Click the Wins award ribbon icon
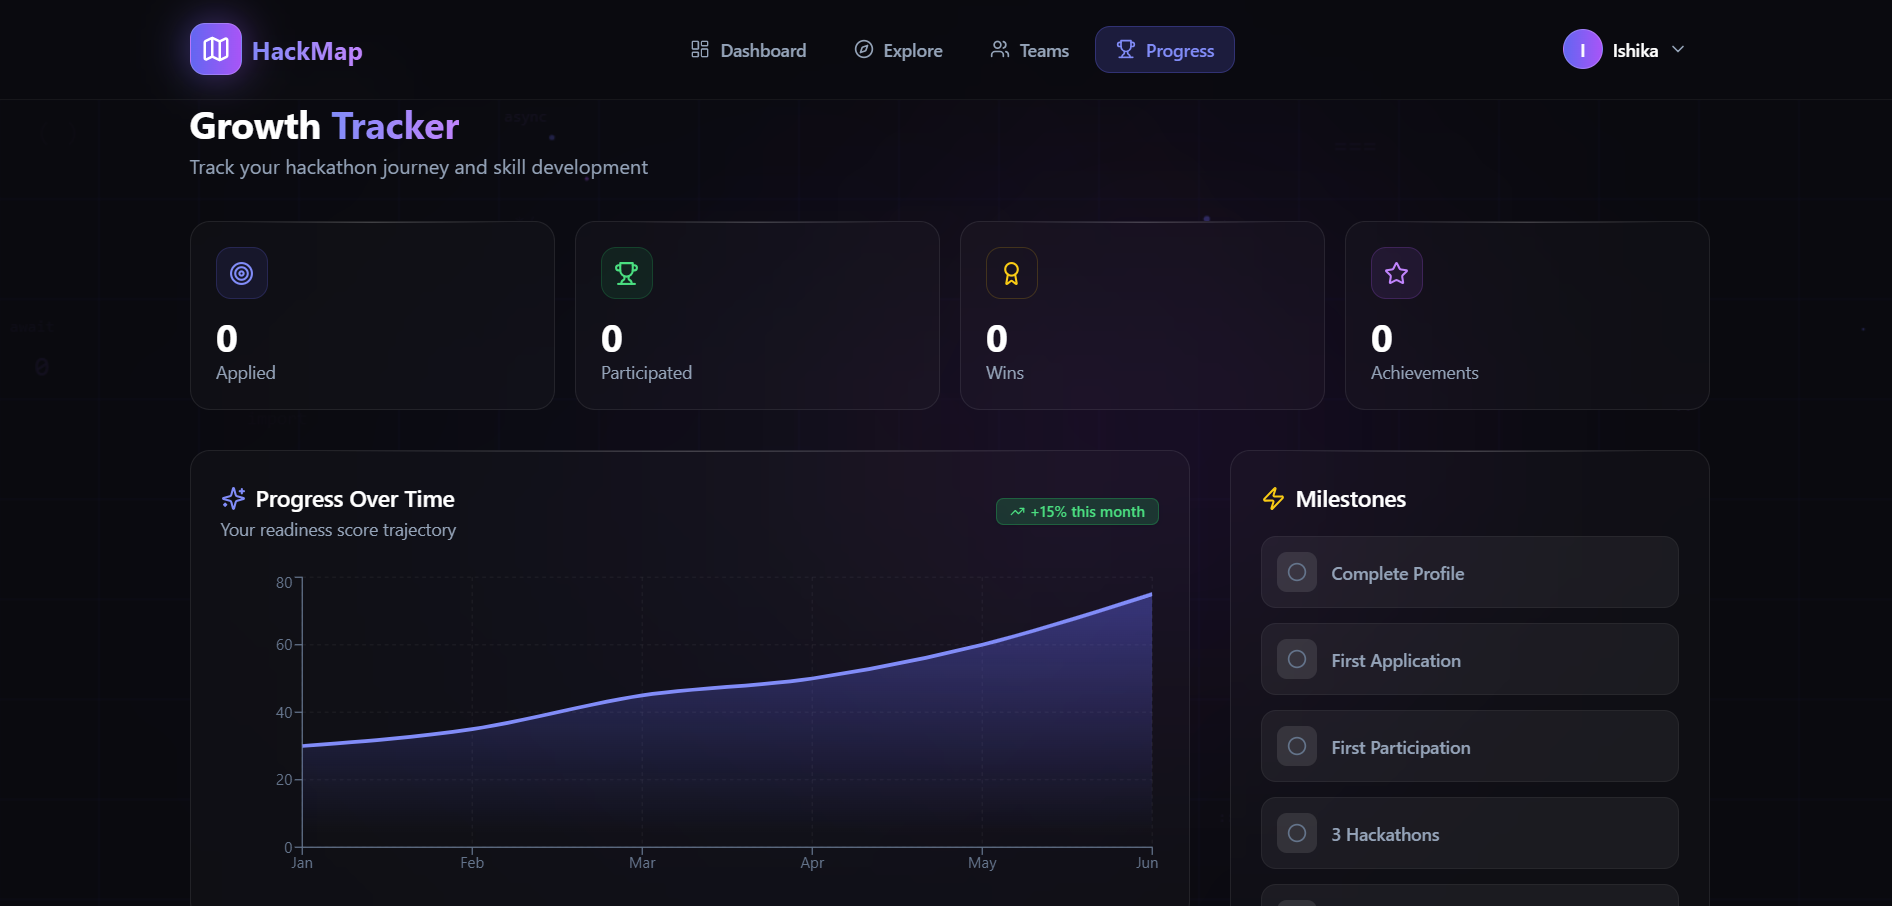The width and height of the screenshot is (1892, 906). click(1012, 273)
